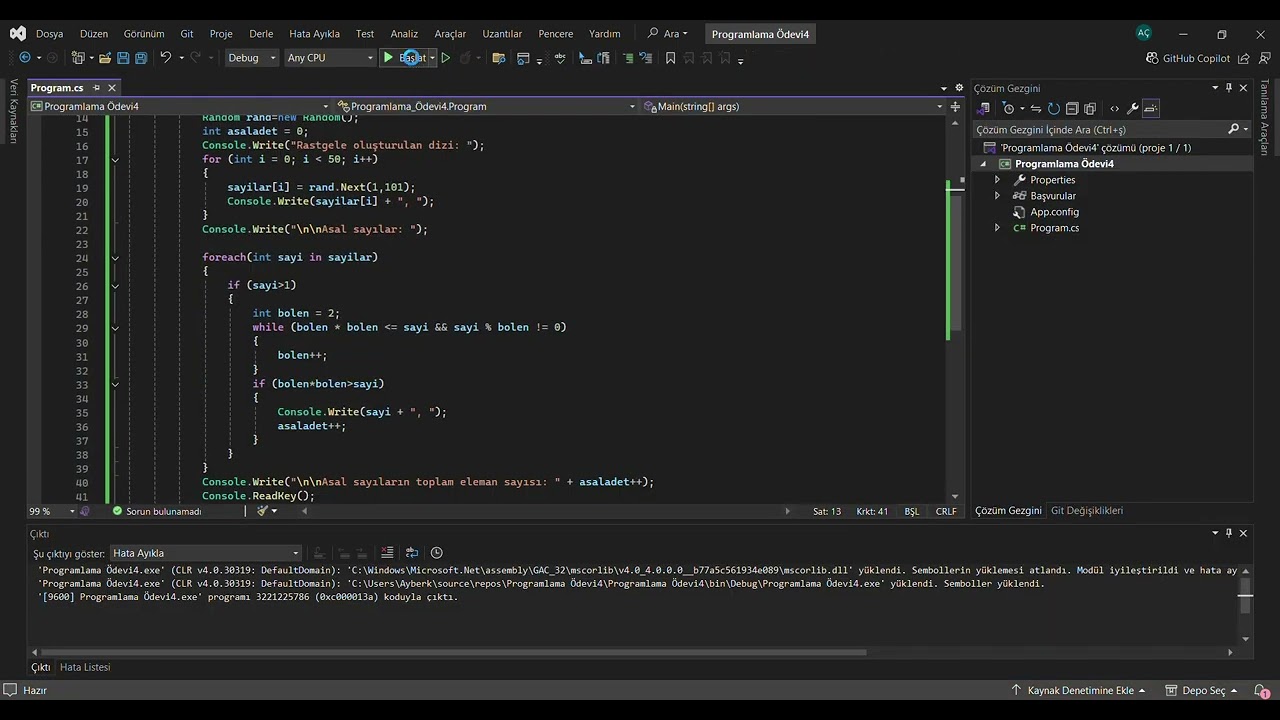Open the Hata Ayıkla output source dropdown
Image resolution: width=1280 pixels, height=720 pixels.
click(205, 553)
